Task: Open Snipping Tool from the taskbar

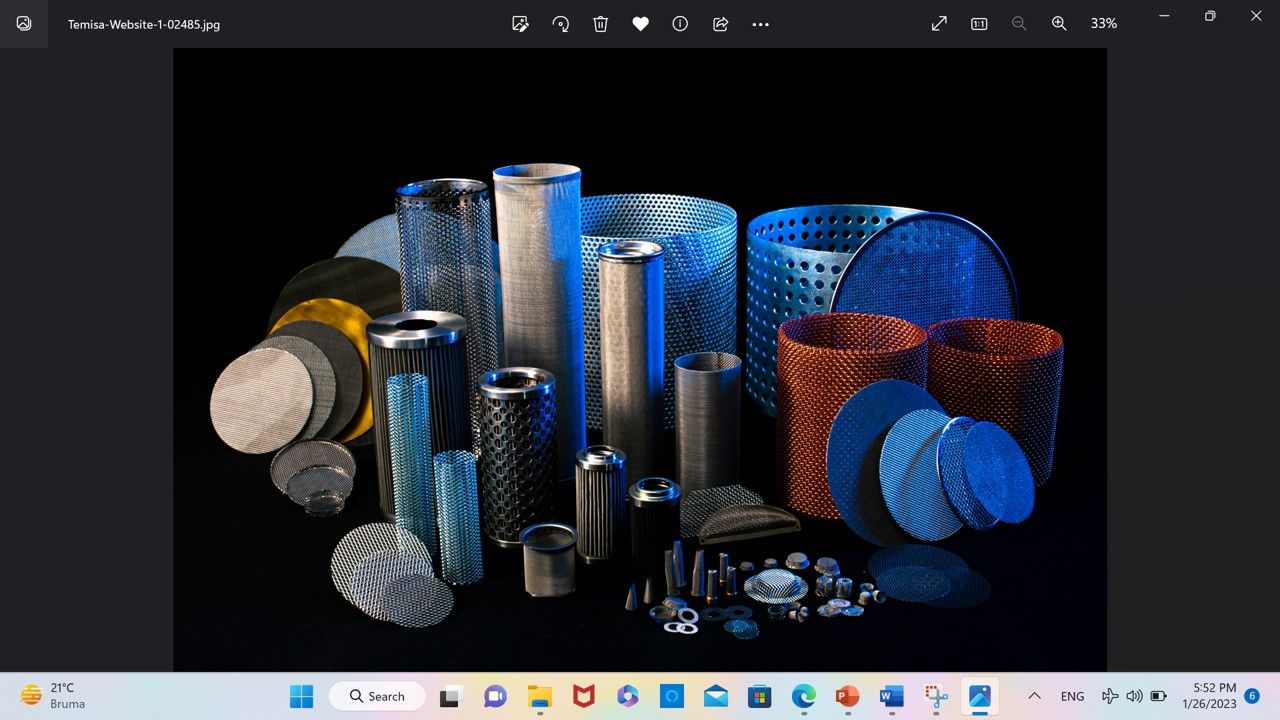Action: (x=936, y=696)
